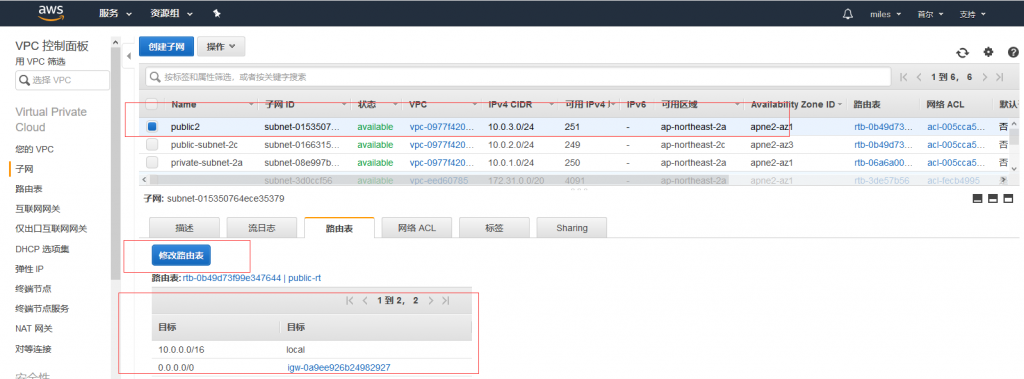Go to next page of routes list
The height and width of the screenshot is (379, 1024).
430,301
